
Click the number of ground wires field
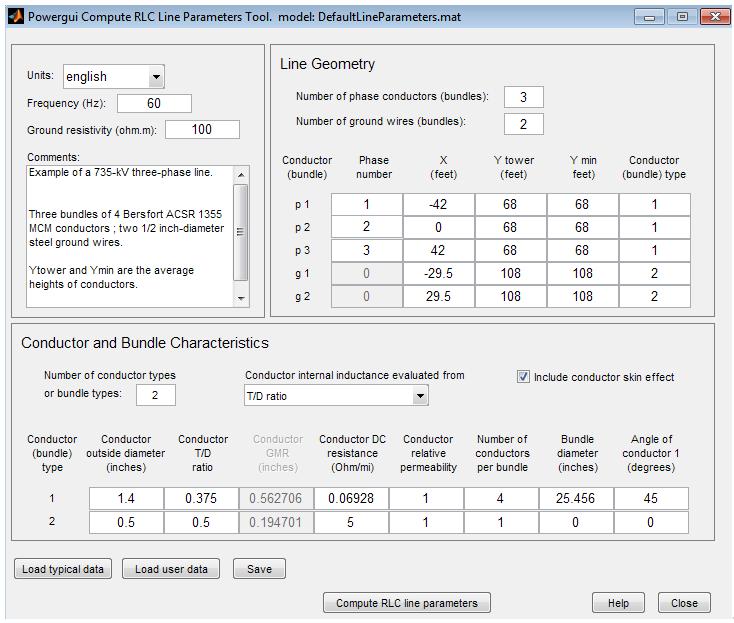[524, 124]
